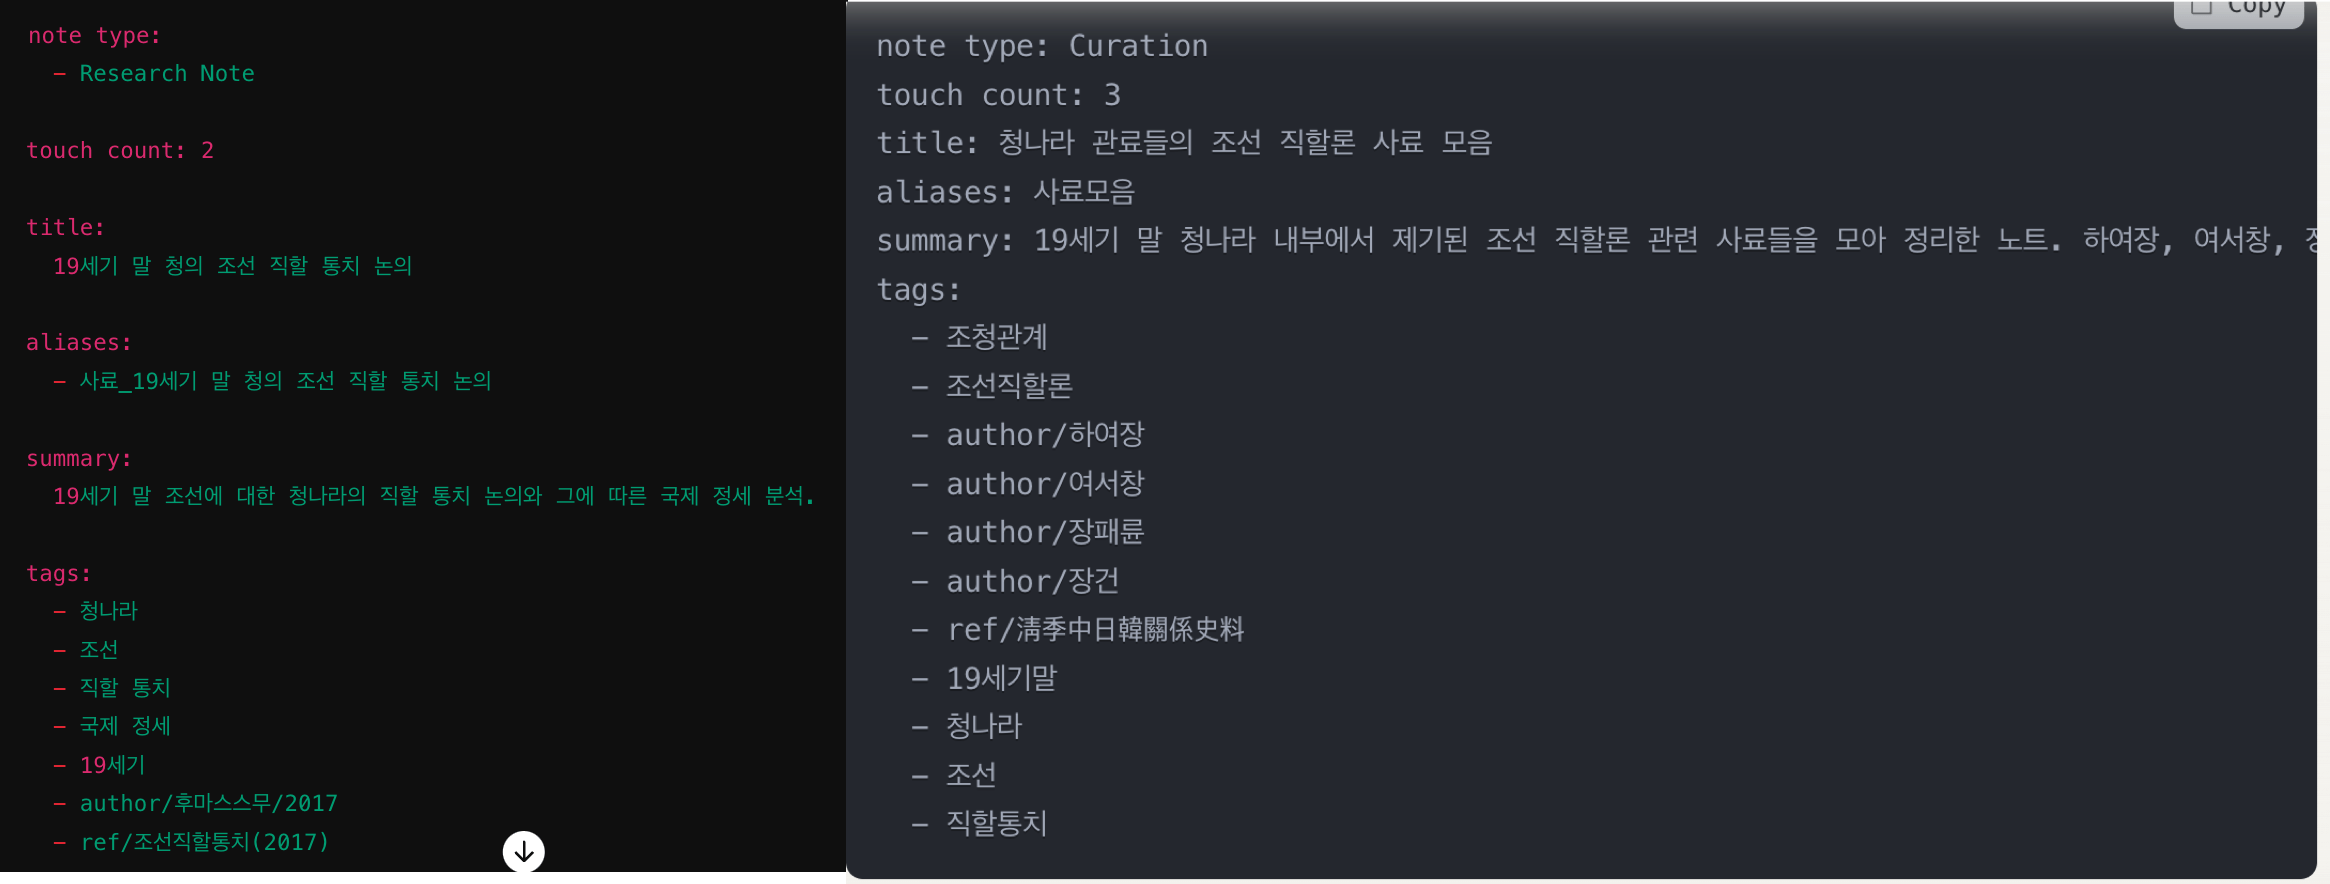Select the "touch count: 3" line

[998, 95]
